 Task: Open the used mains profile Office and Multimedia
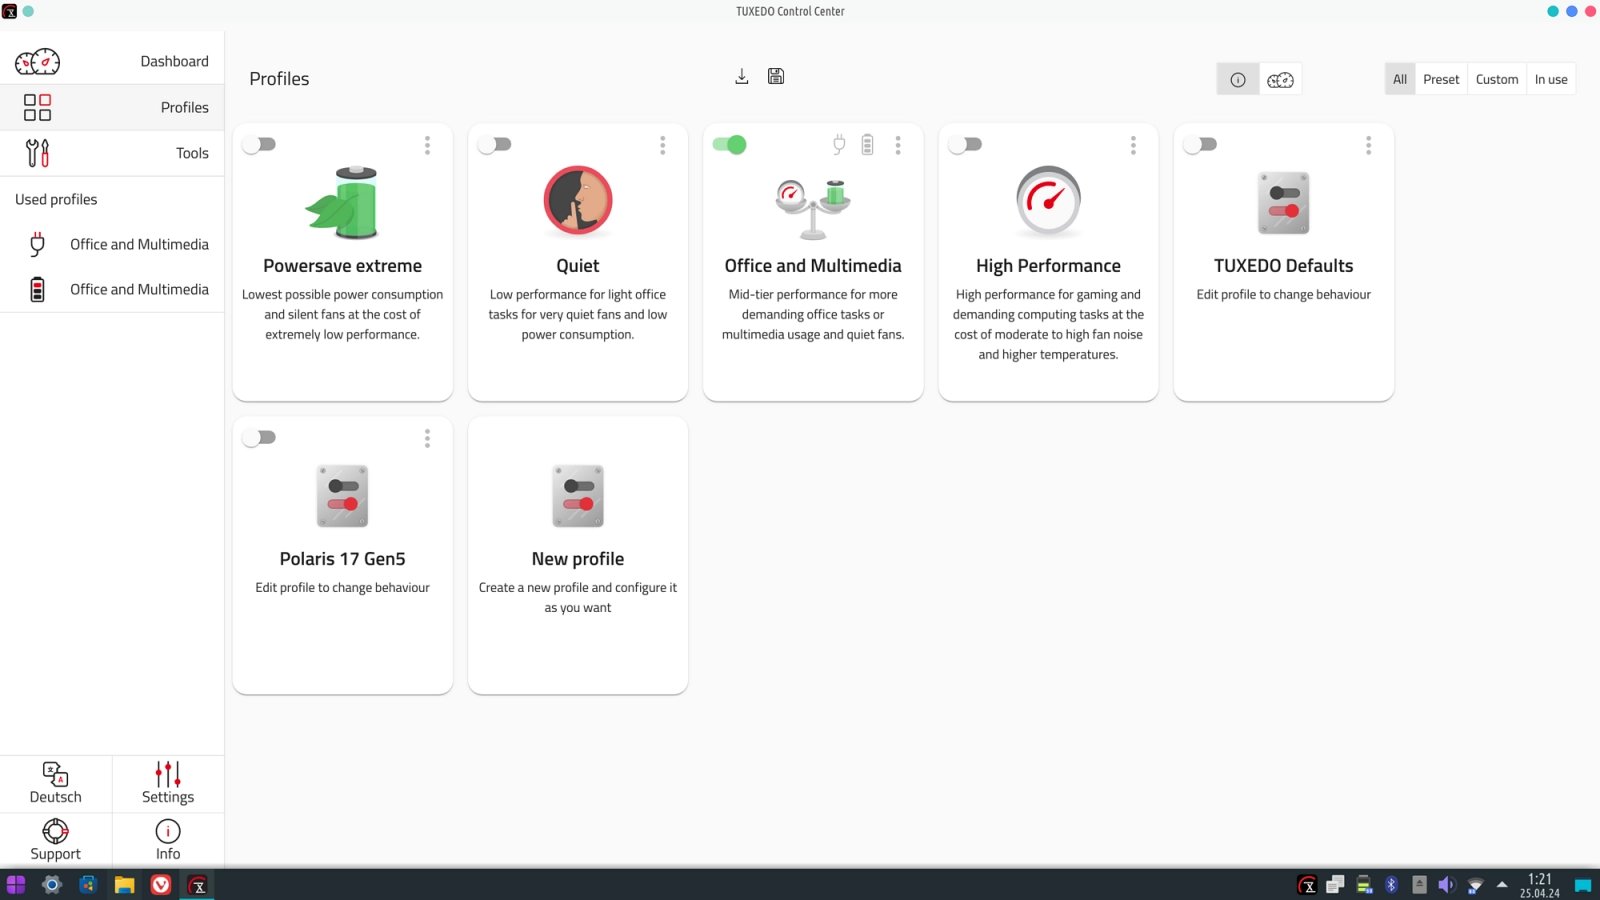(x=112, y=245)
